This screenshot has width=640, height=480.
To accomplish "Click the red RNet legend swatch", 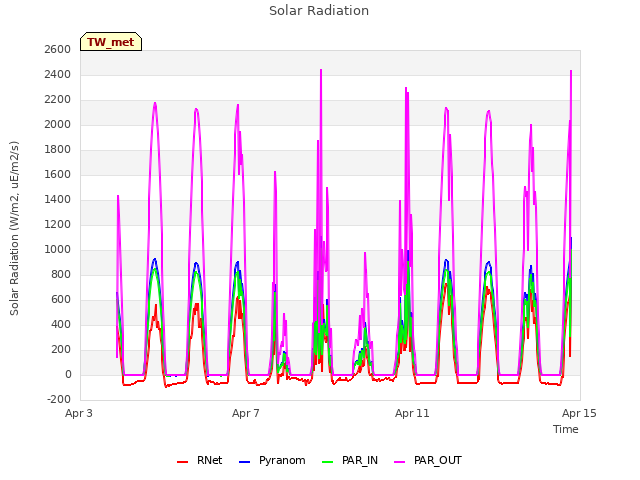I will click(x=182, y=462).
